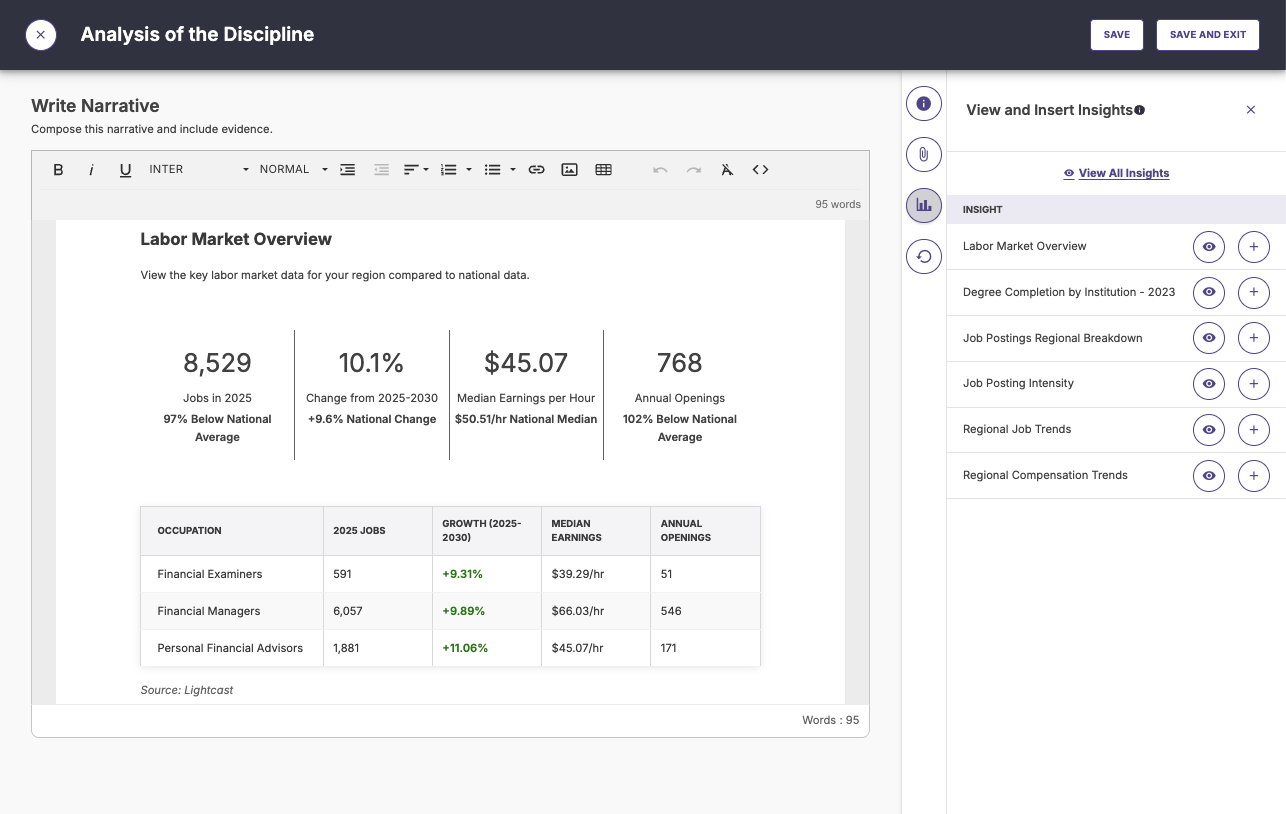Open the source code view

click(760, 170)
